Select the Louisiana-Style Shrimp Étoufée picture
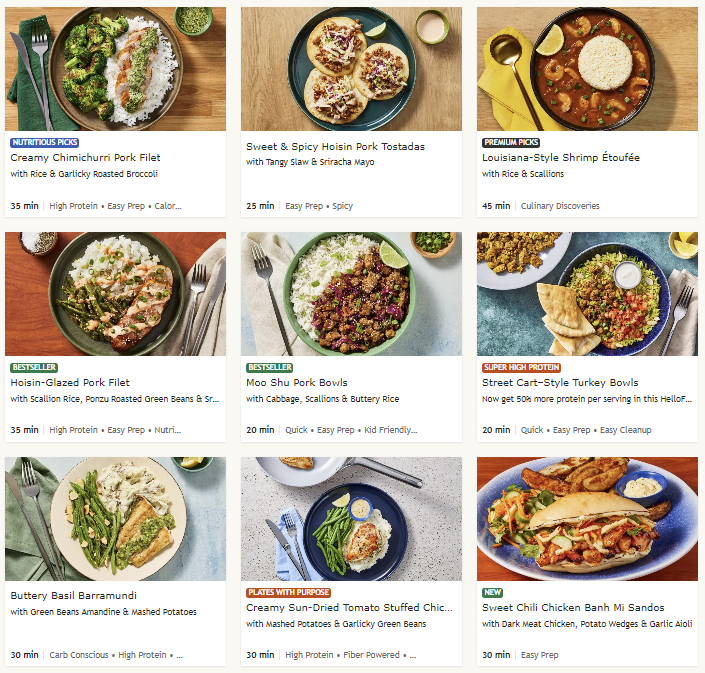This screenshot has width=705, height=673. click(587, 68)
